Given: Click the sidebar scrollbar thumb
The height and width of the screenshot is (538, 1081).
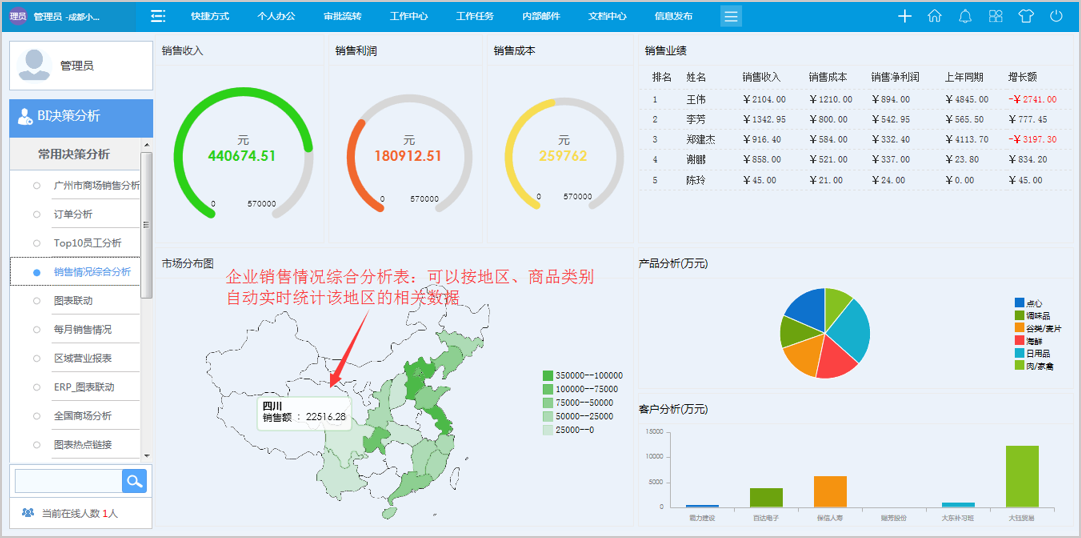Looking at the screenshot, I should click(146, 225).
